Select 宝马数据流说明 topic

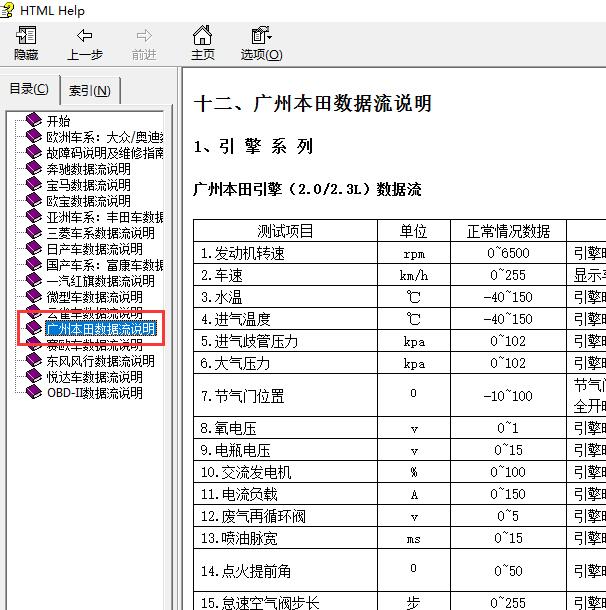coord(88,185)
